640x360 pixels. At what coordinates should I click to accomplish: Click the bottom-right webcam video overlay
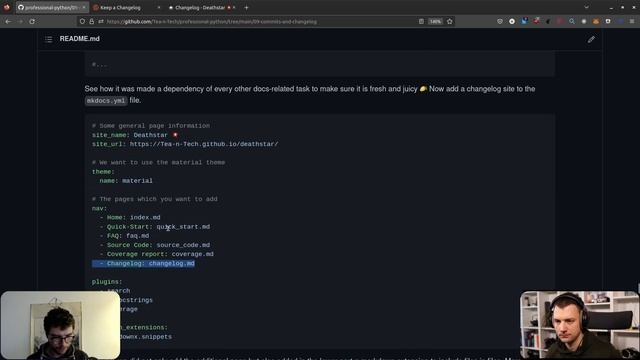pyautogui.click(x=580, y=325)
